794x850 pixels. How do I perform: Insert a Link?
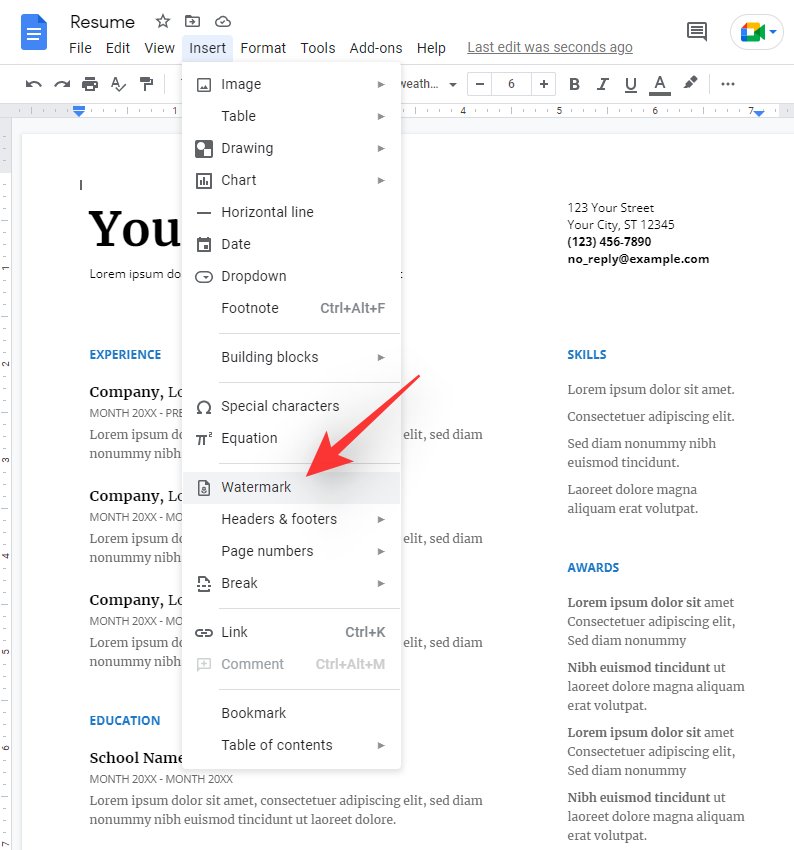pos(292,632)
